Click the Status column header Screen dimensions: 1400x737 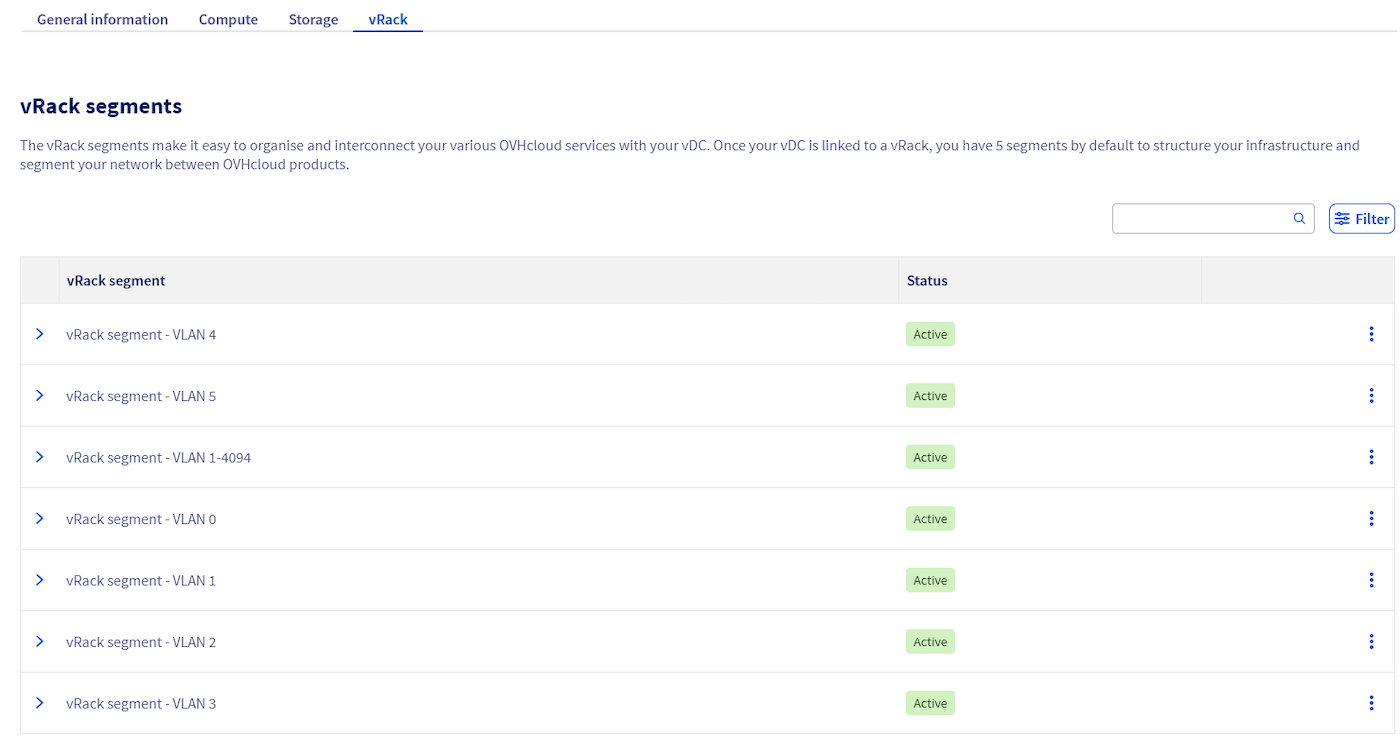[x=927, y=281]
